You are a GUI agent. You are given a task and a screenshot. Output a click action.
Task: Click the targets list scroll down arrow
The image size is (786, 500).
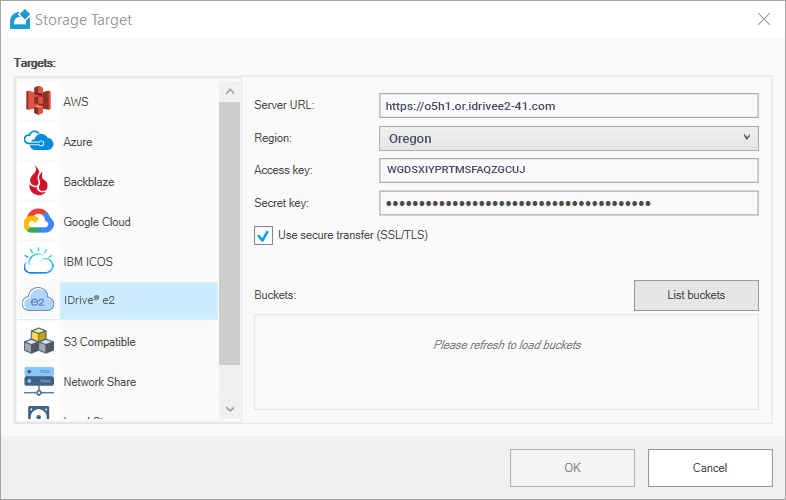(x=230, y=409)
